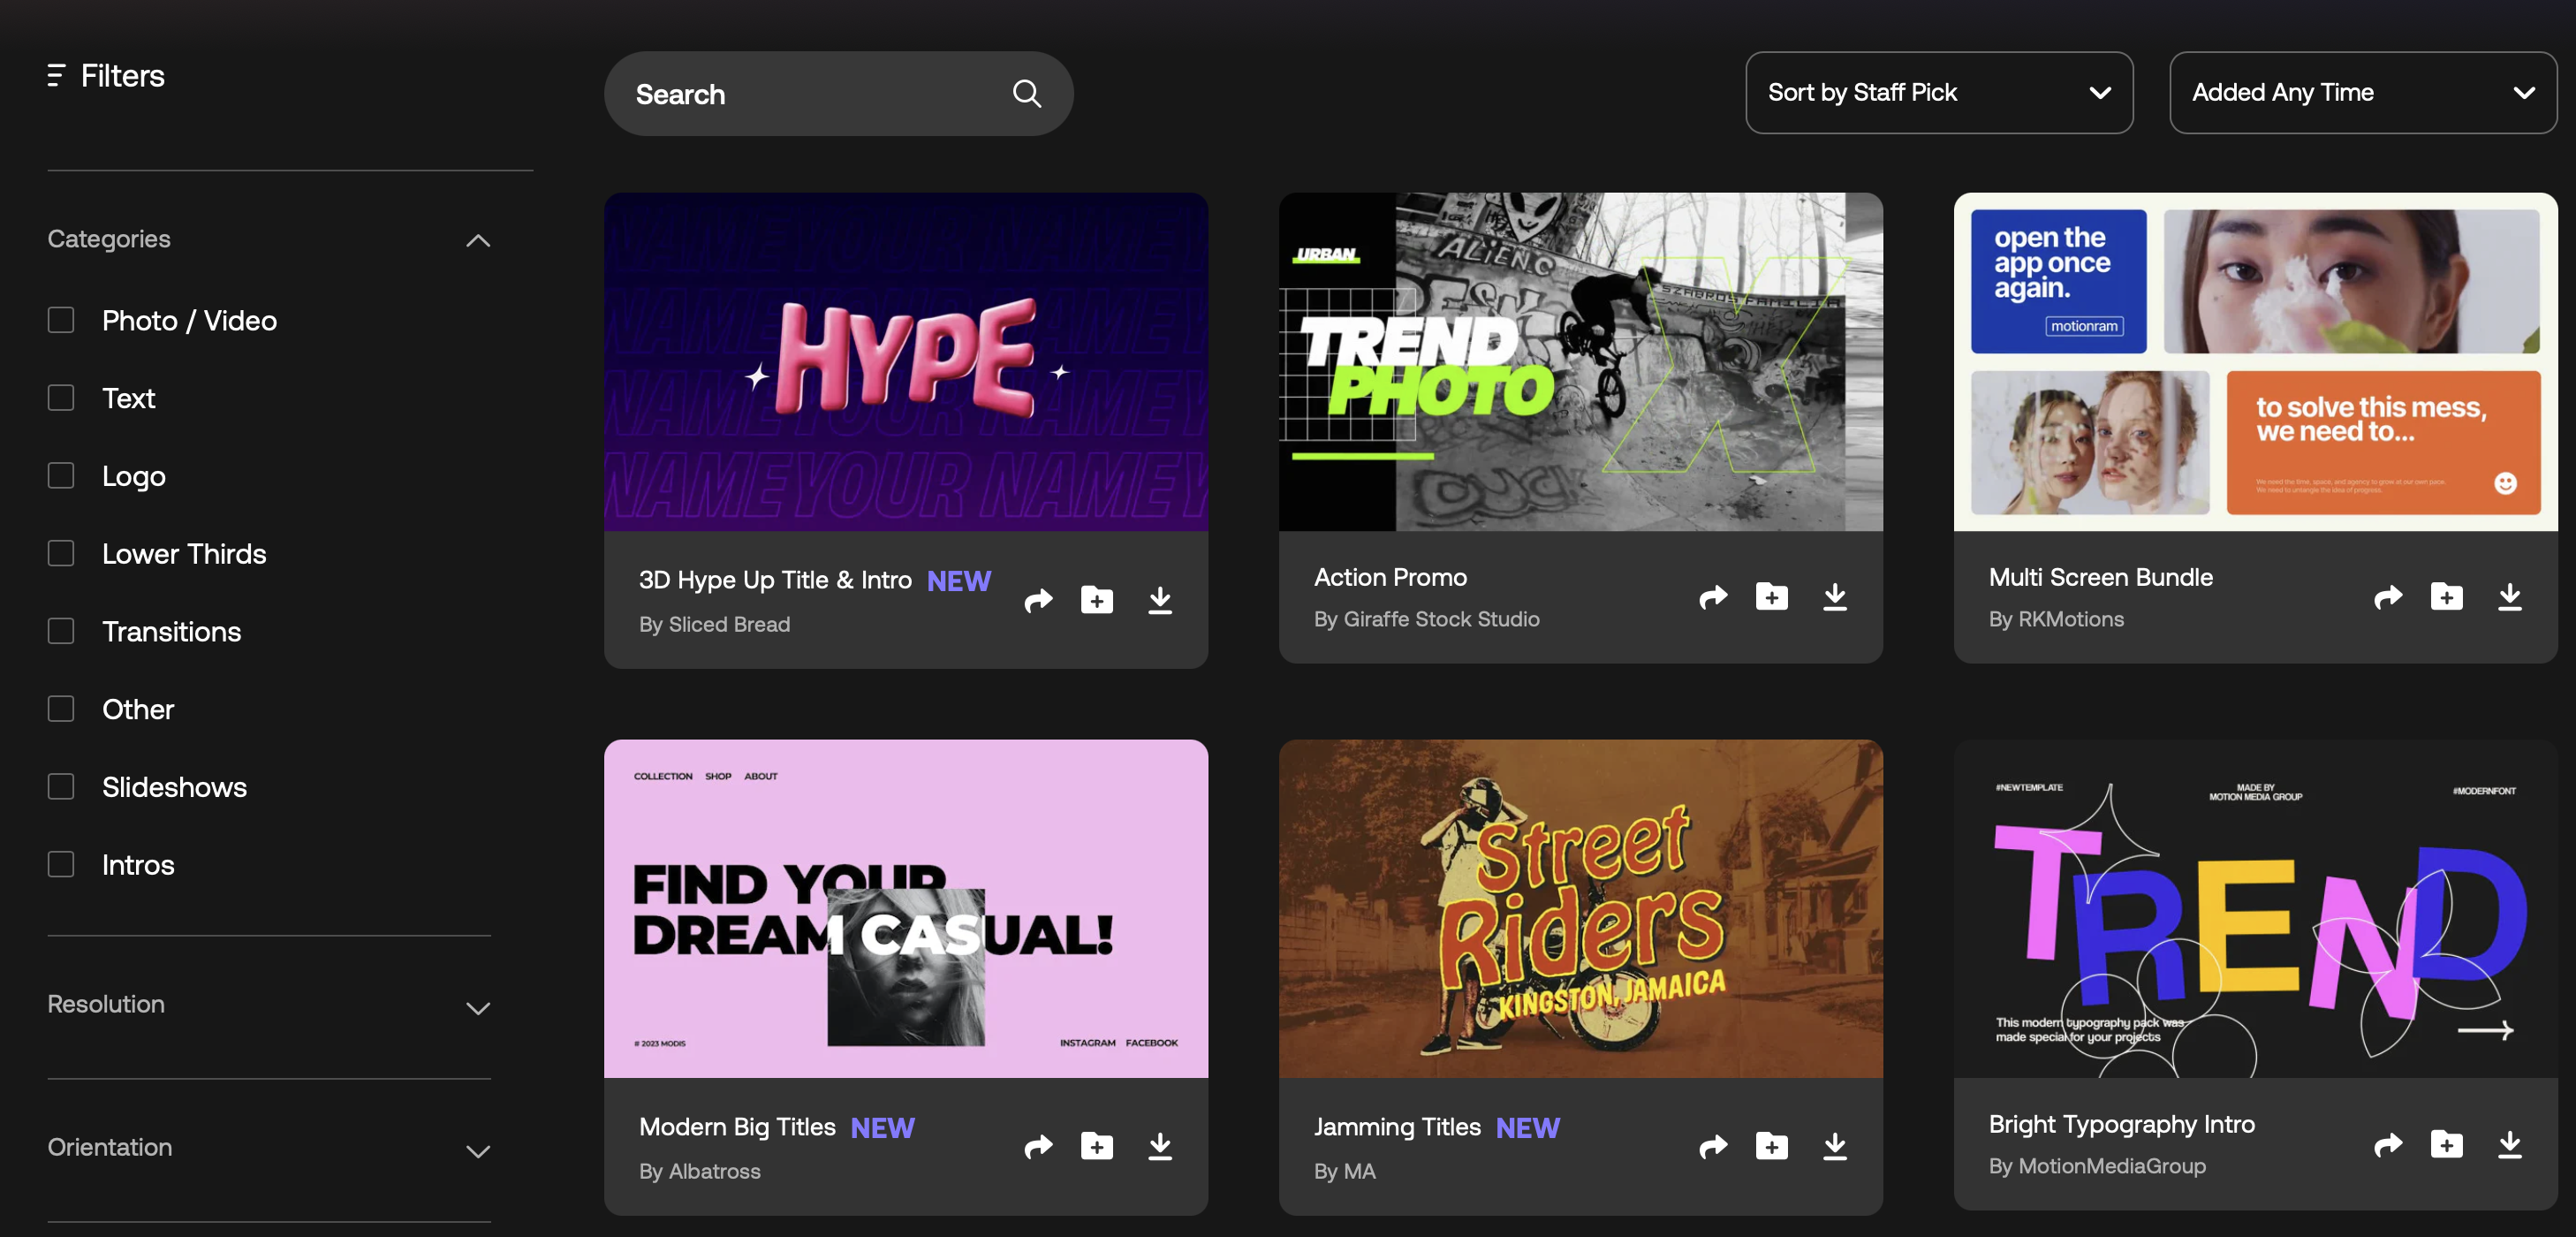Add Bright Typography Intro to a folder

tap(2446, 1144)
